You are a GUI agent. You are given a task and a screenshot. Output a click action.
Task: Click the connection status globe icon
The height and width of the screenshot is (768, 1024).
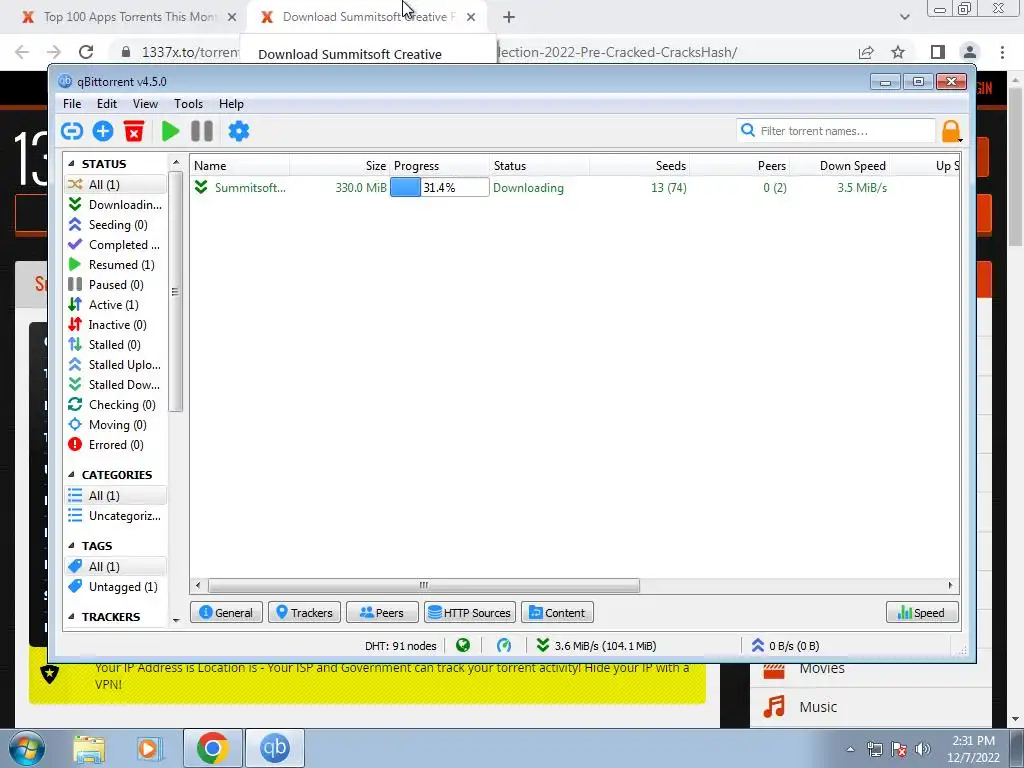pyautogui.click(x=463, y=646)
